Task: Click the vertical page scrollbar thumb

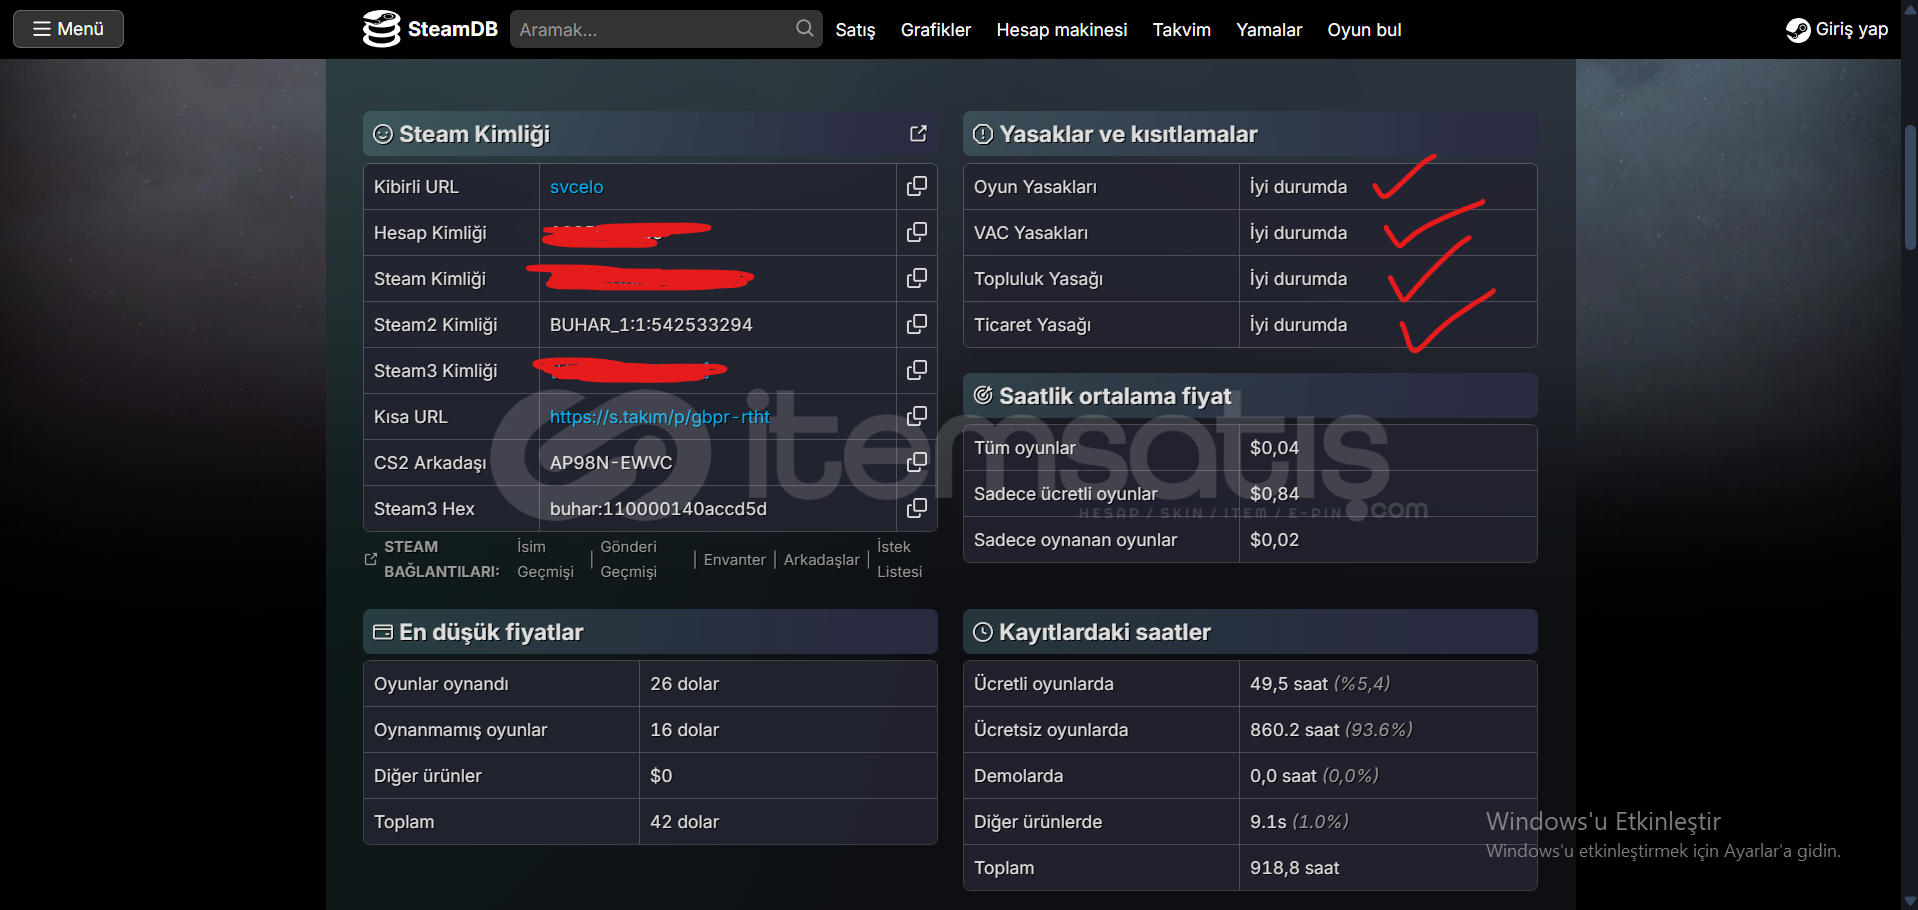Action: click(x=1909, y=187)
